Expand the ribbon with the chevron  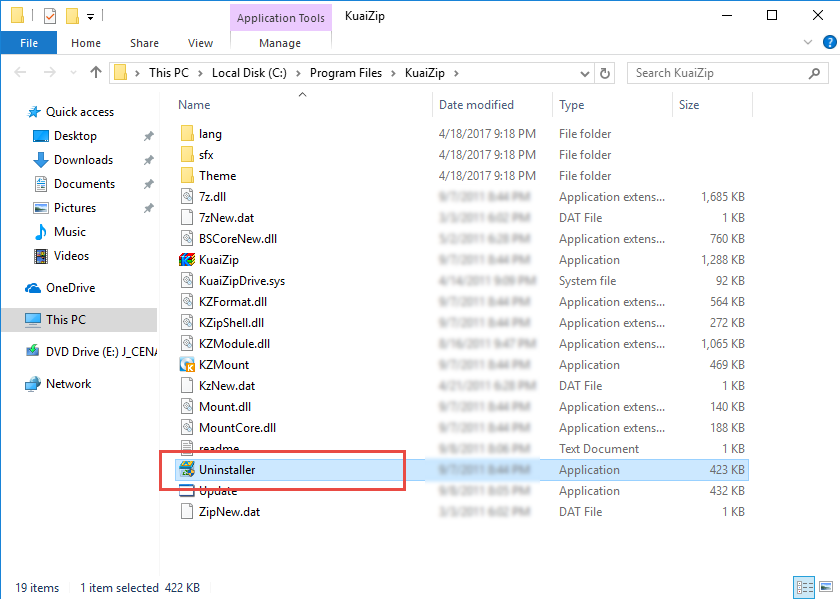[x=808, y=42]
